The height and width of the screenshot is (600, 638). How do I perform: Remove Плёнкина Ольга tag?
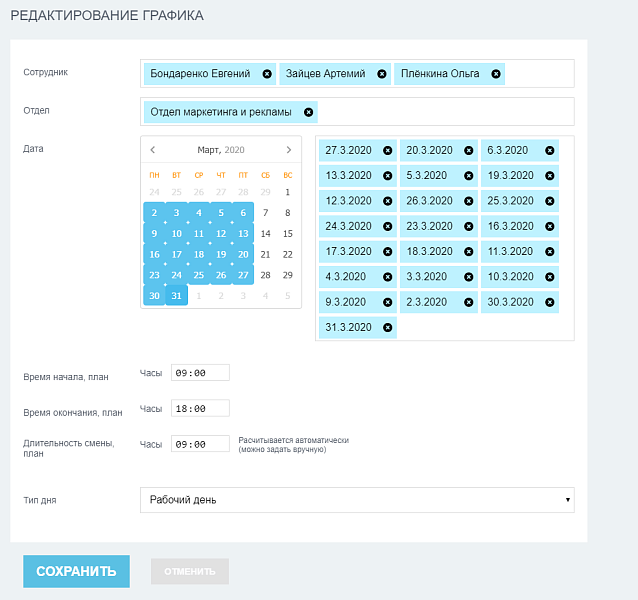coord(496,74)
